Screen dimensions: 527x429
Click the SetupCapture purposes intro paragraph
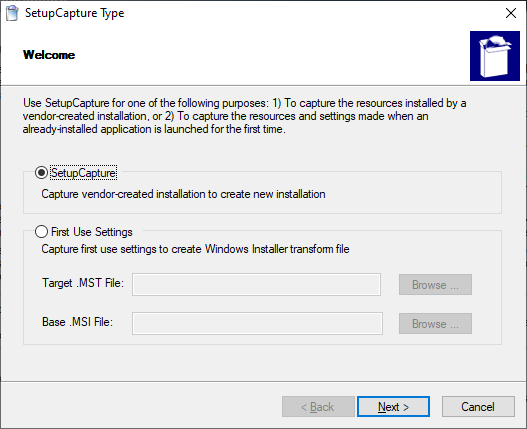(244, 116)
